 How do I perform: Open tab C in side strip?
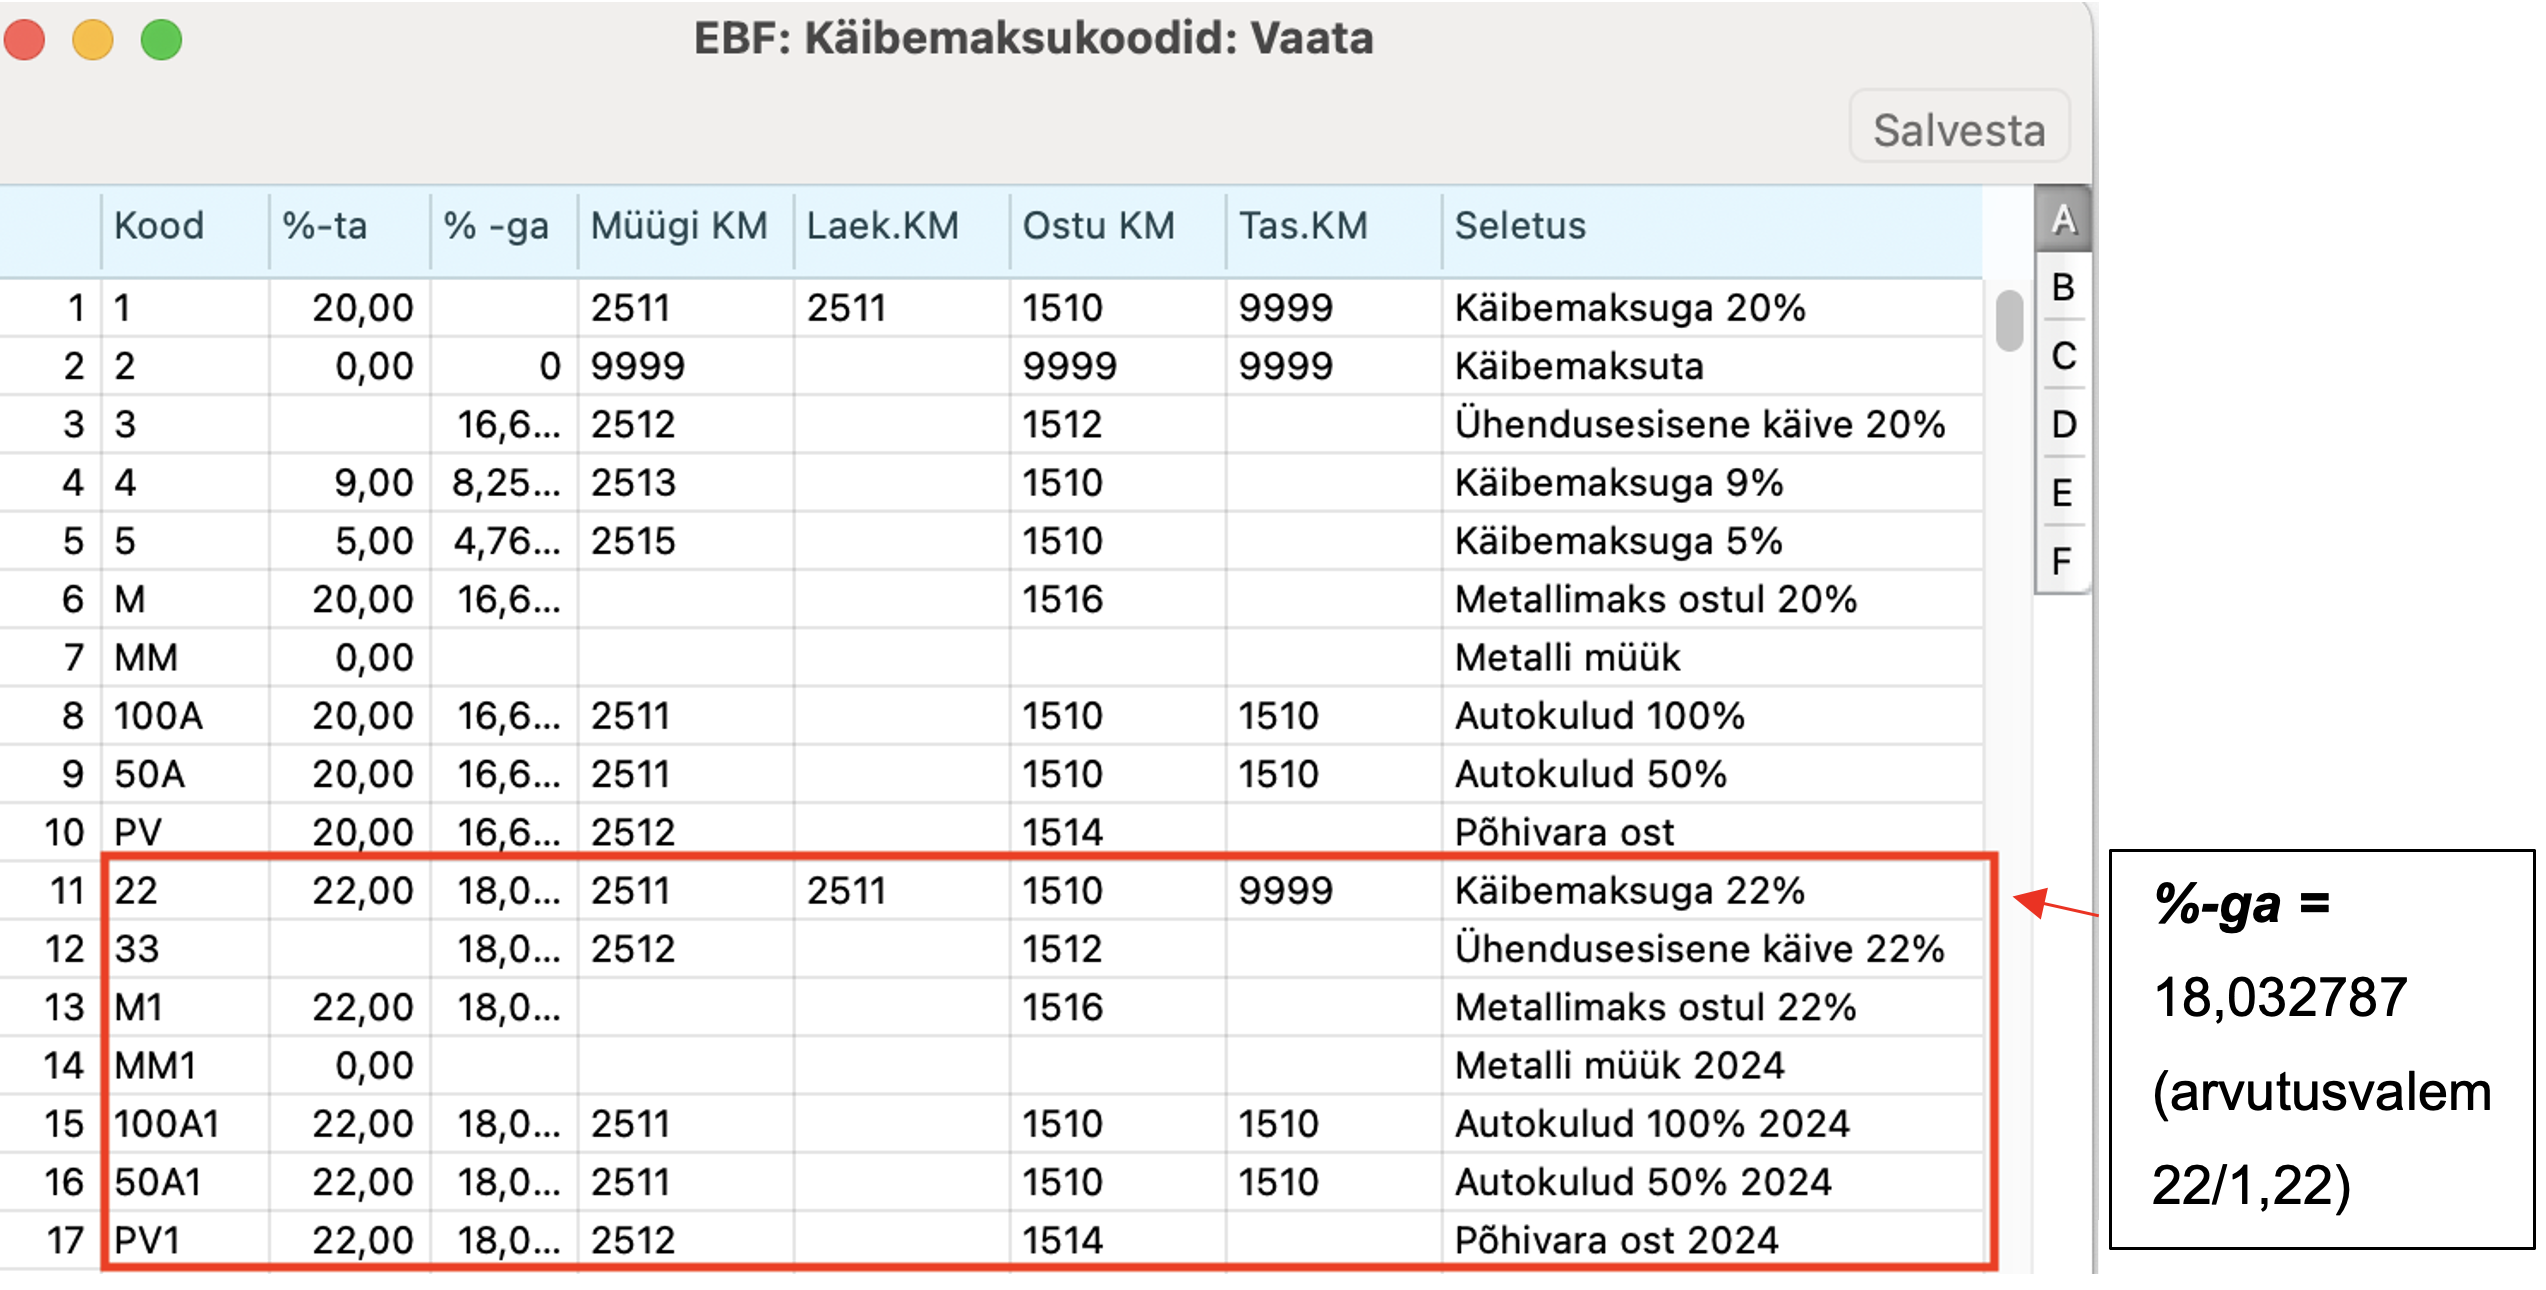(2062, 356)
